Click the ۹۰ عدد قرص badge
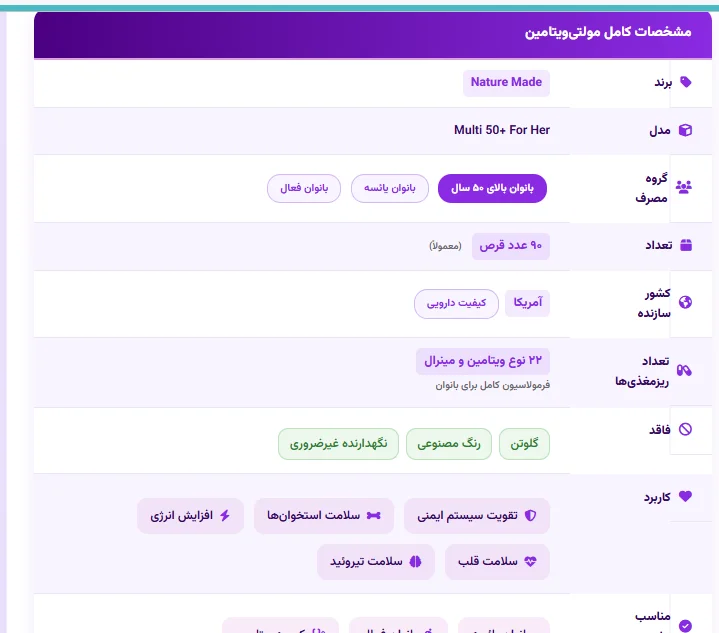Screen dimensions: 719x633 511,246
